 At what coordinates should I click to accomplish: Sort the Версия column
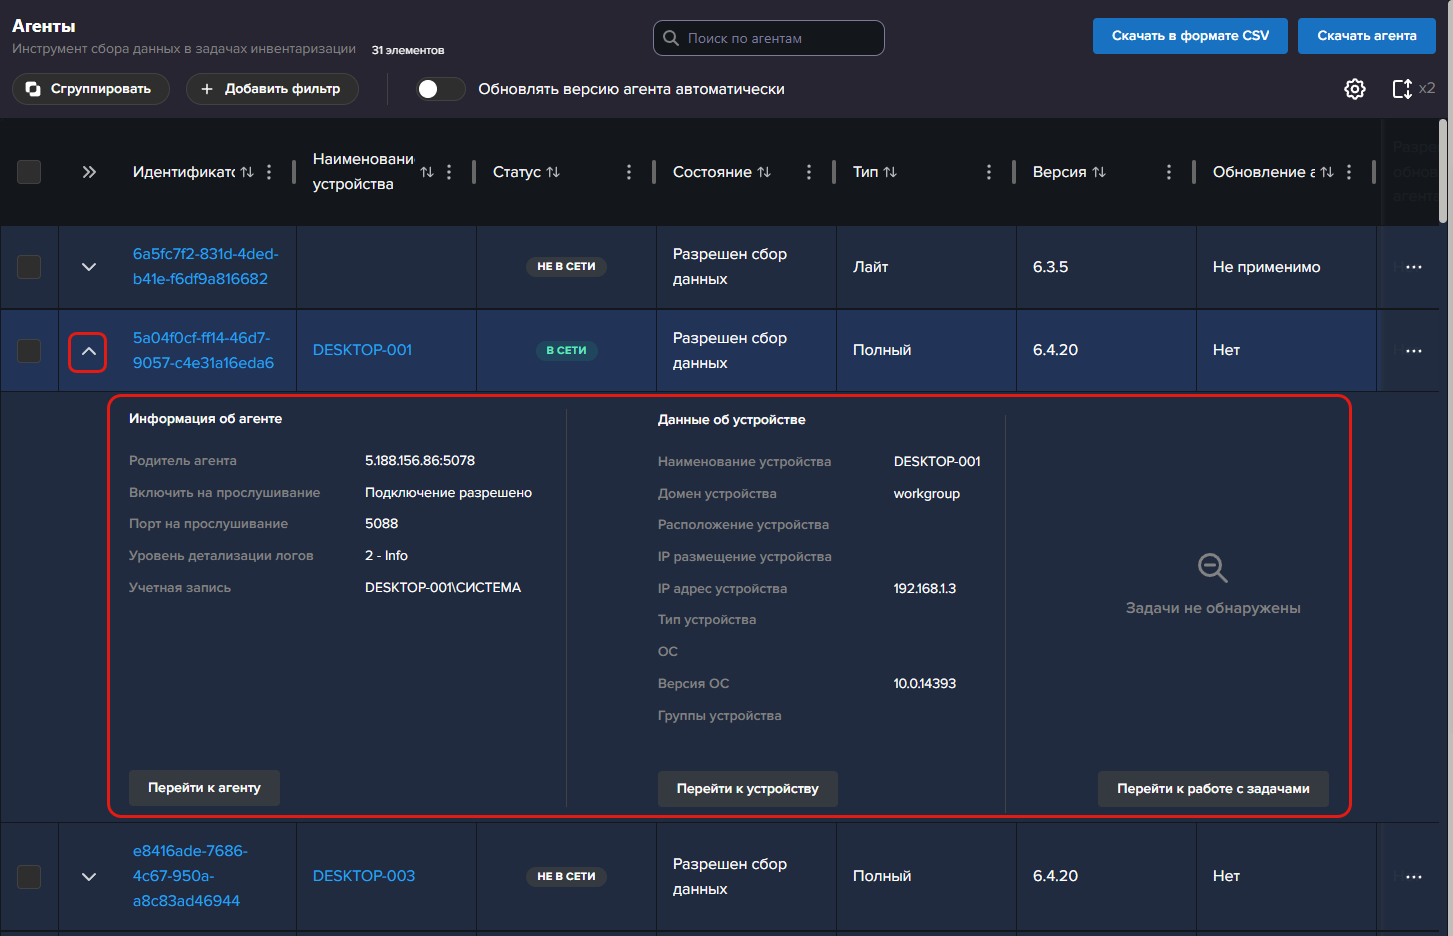point(1099,172)
